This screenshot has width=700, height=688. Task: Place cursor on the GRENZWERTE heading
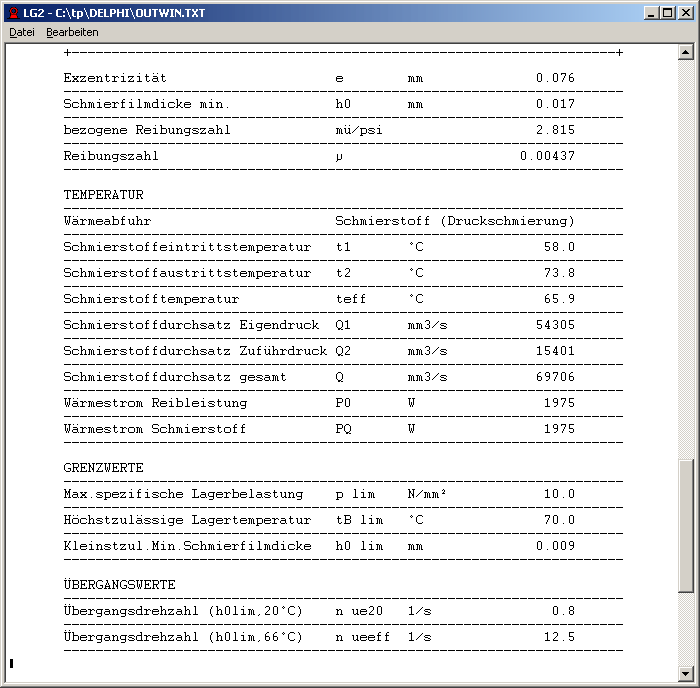(103, 468)
